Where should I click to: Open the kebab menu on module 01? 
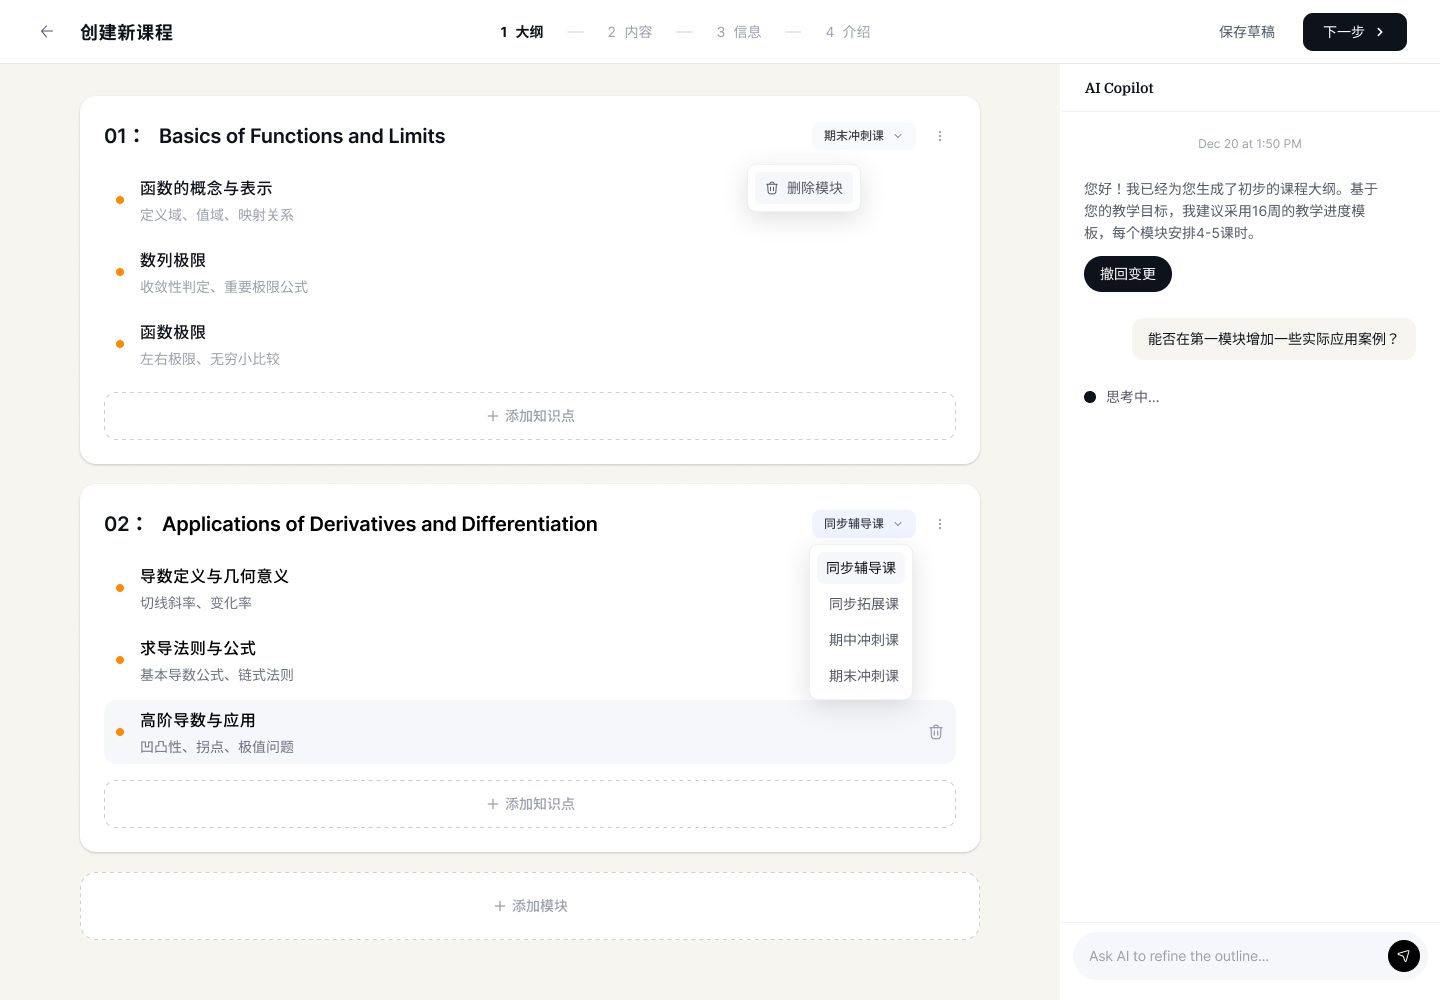[x=940, y=136]
